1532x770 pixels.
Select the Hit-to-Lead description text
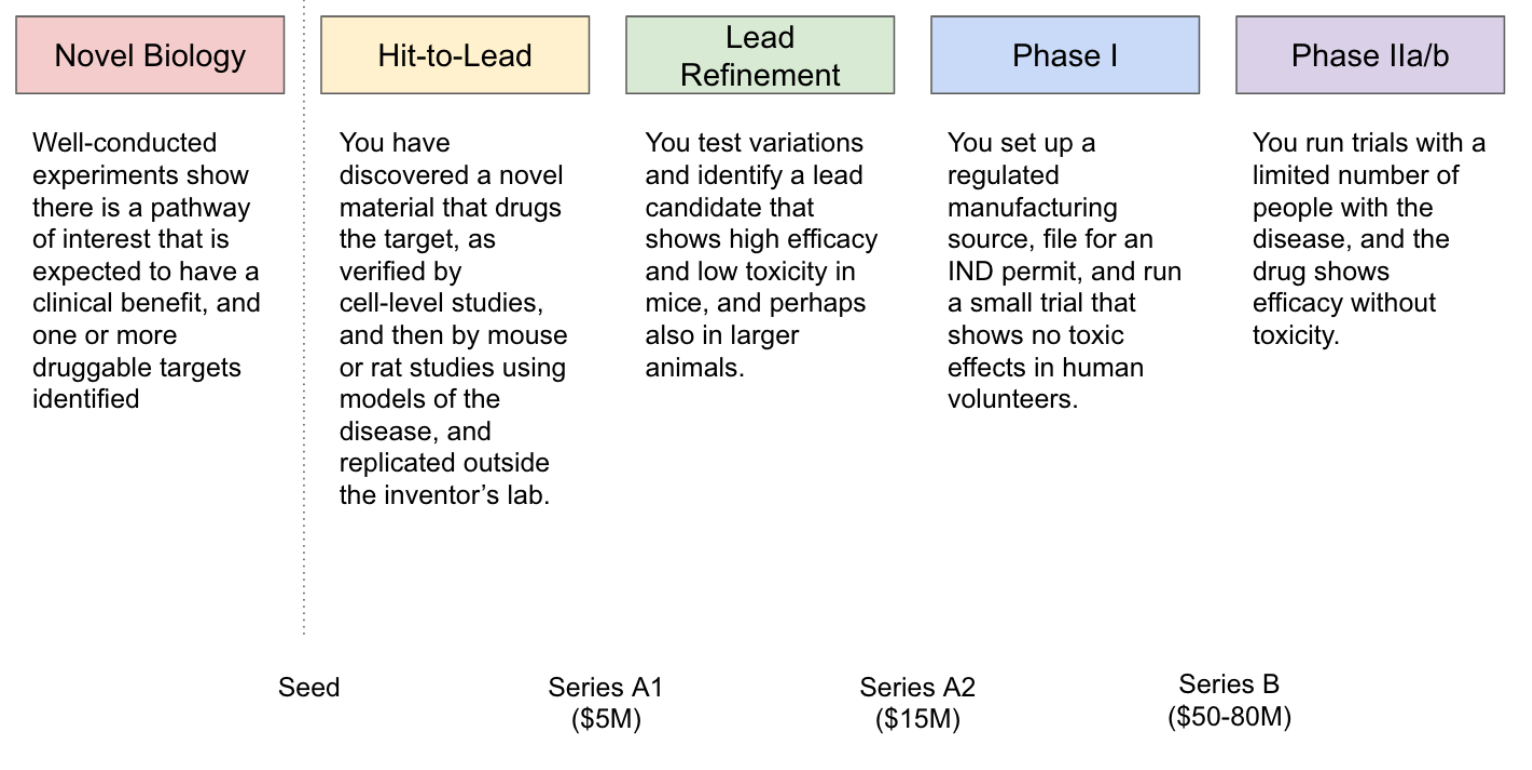tap(453, 319)
